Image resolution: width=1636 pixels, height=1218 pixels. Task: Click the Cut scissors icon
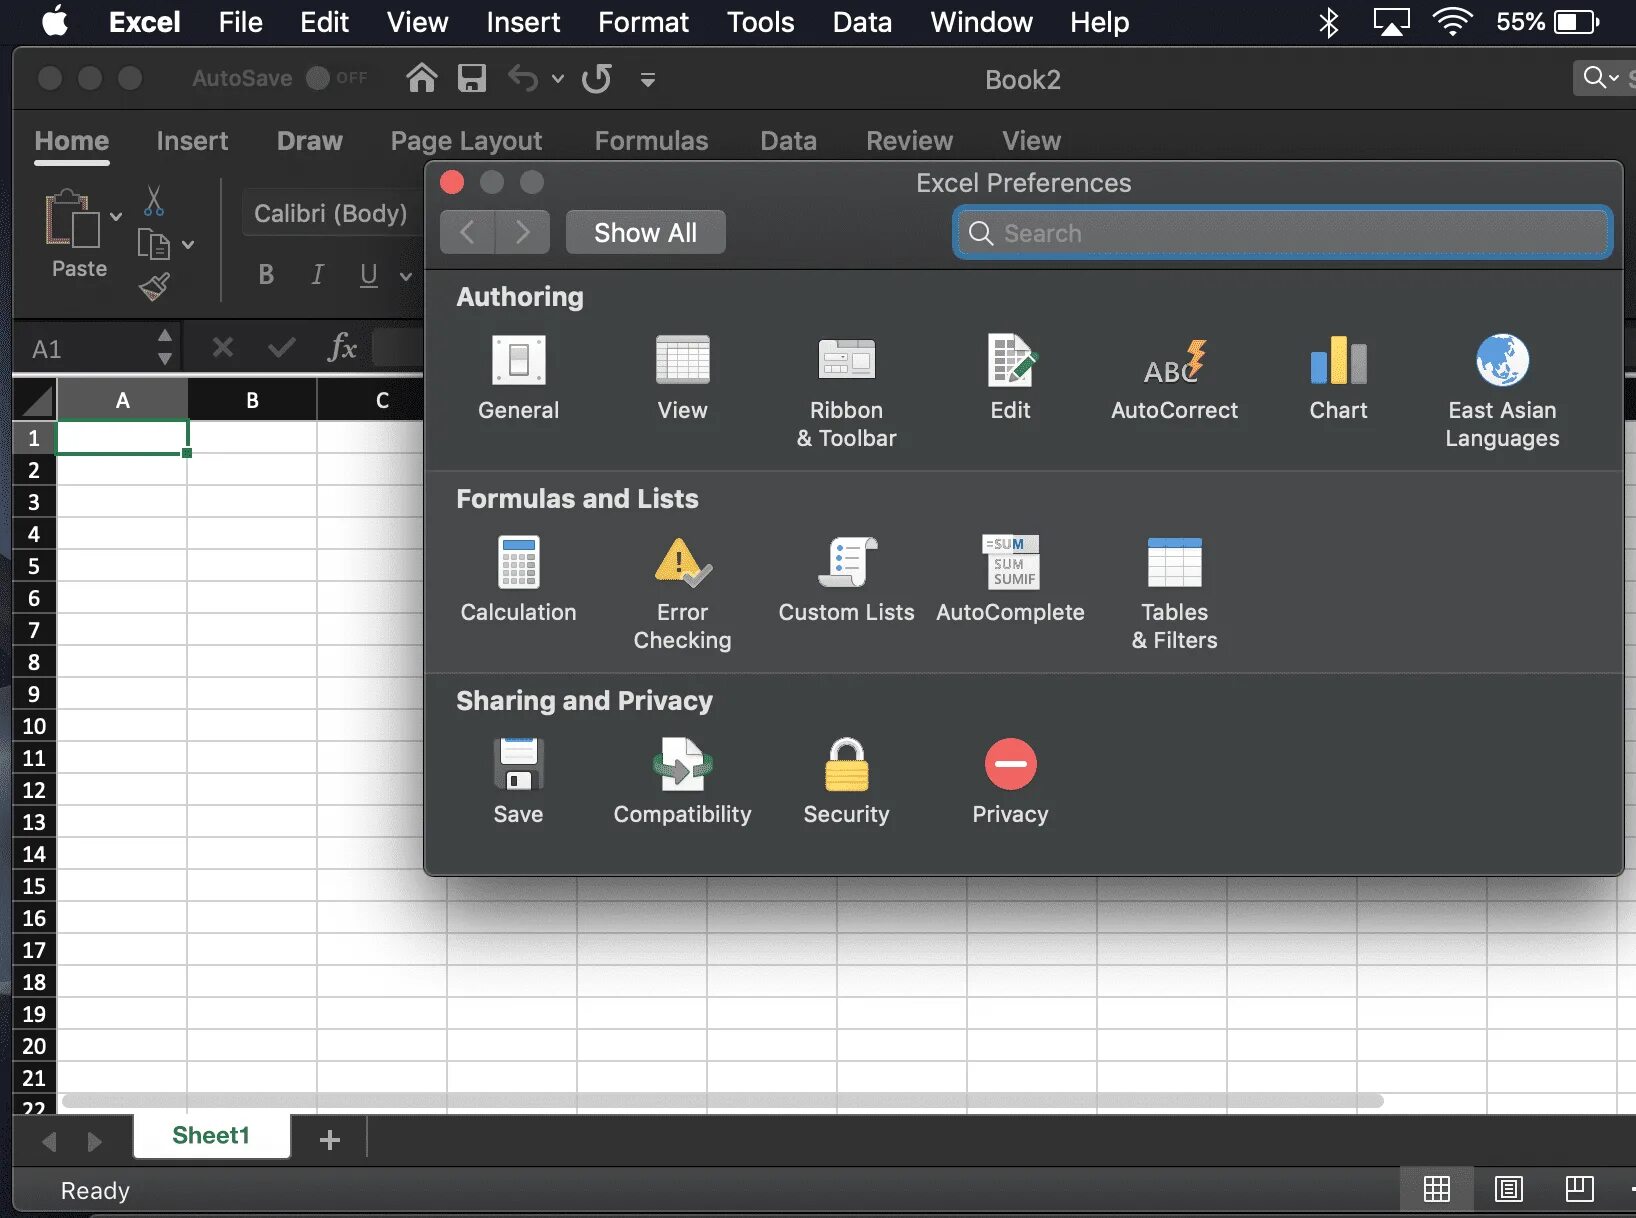coord(153,201)
